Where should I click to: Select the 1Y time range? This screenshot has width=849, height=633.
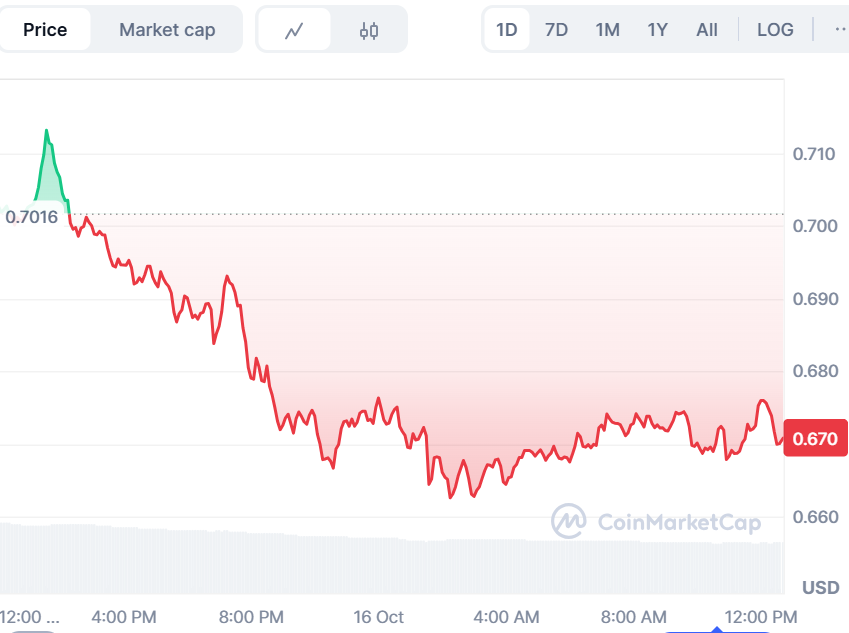657,29
